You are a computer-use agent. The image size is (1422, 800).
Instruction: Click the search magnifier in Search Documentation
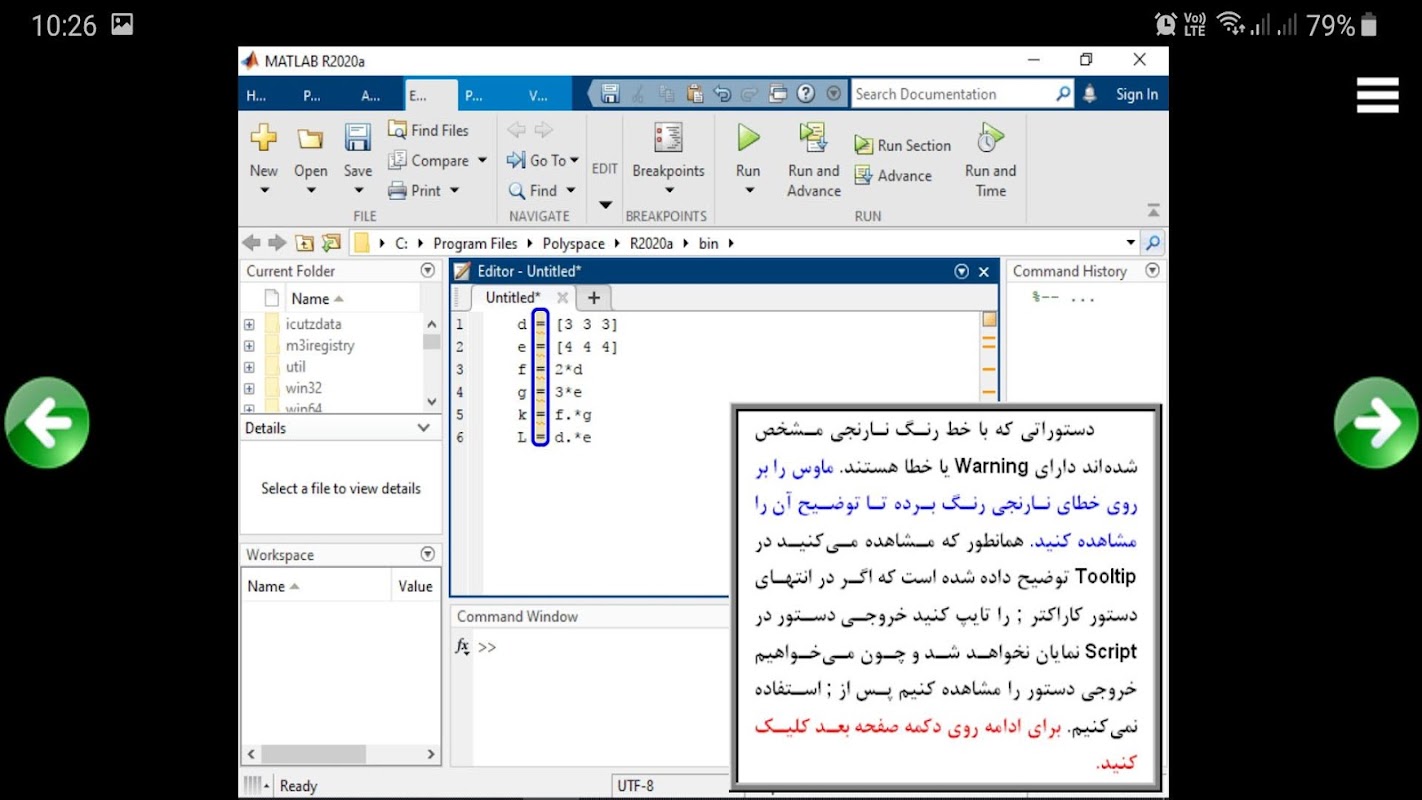1063,94
